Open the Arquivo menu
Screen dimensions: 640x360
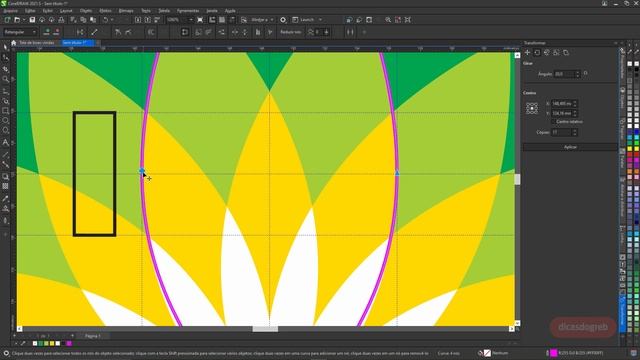(11, 11)
